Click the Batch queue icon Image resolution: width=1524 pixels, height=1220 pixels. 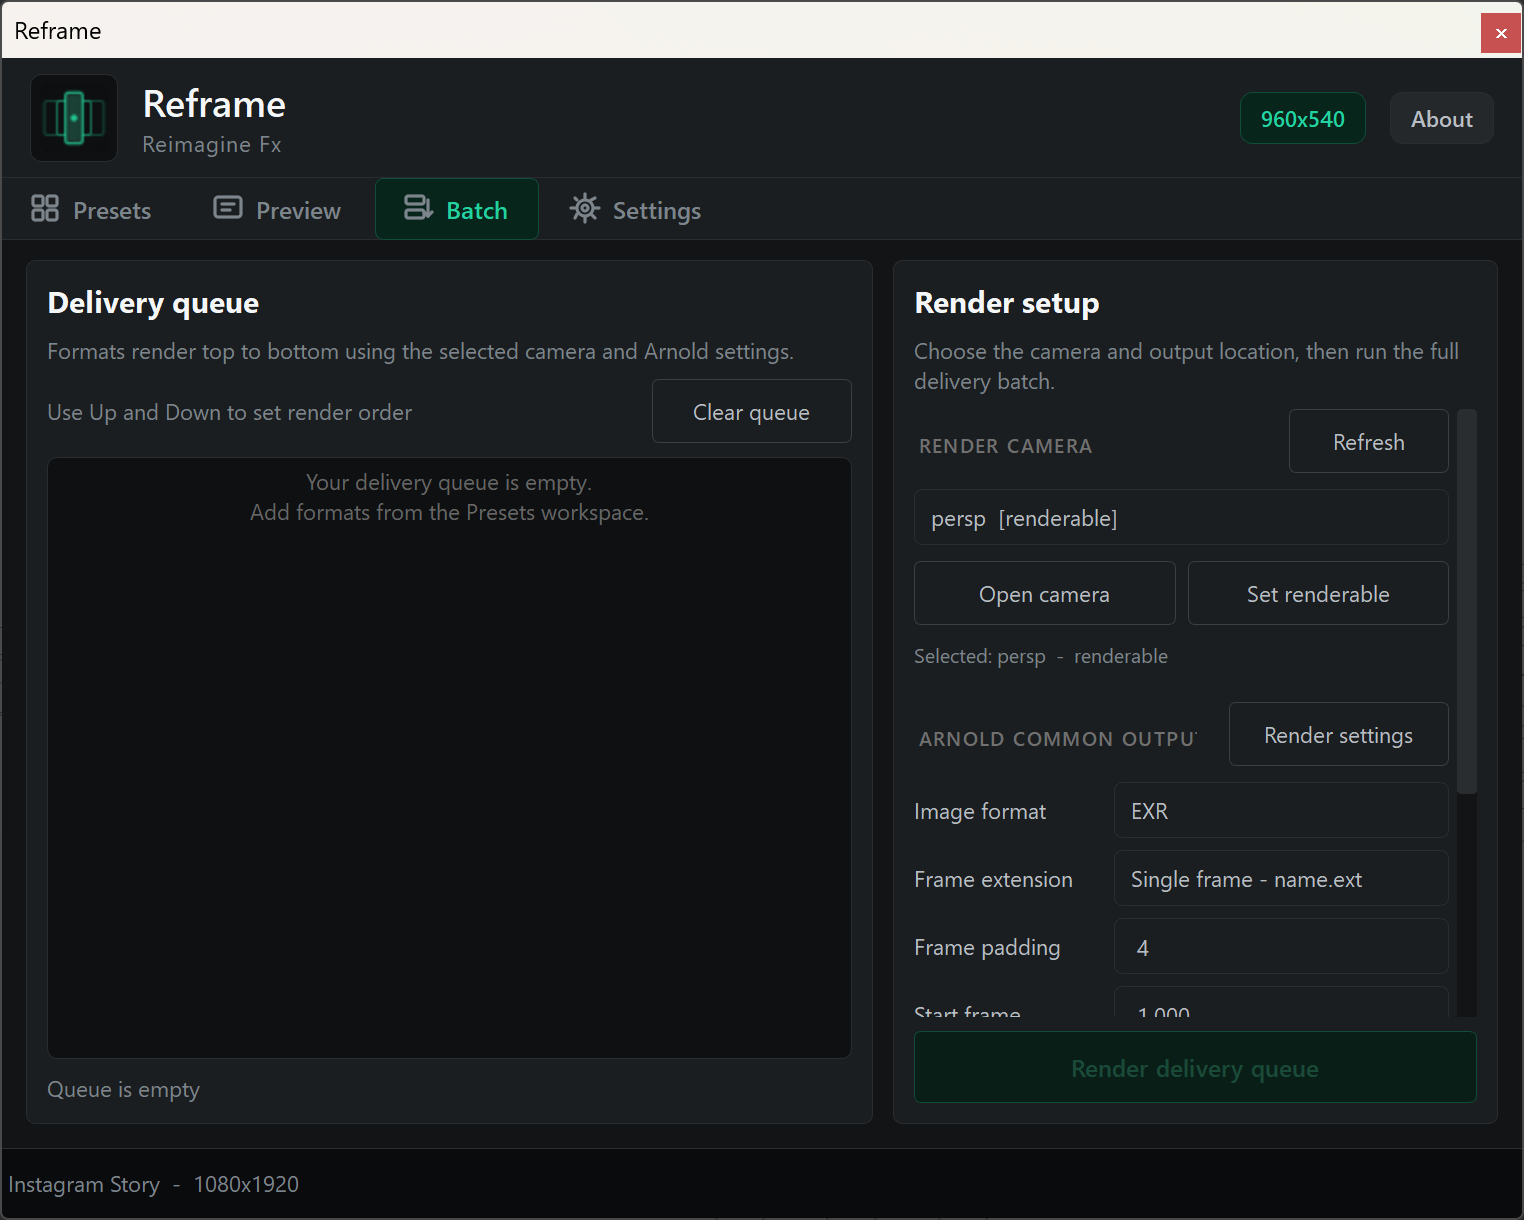[418, 208]
